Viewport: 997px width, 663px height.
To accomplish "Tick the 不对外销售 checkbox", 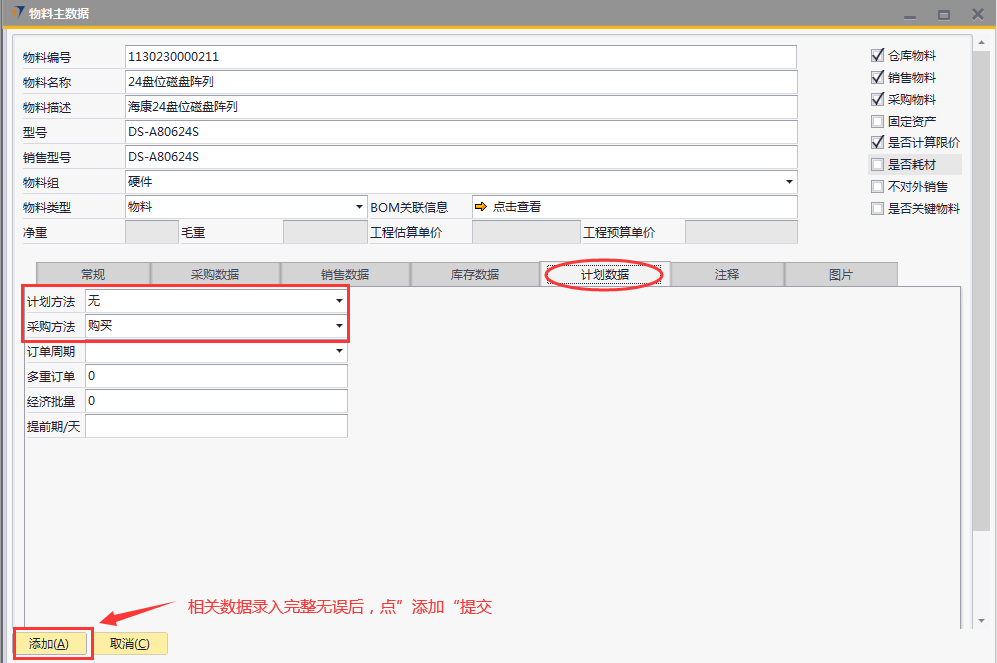I will click(x=877, y=187).
